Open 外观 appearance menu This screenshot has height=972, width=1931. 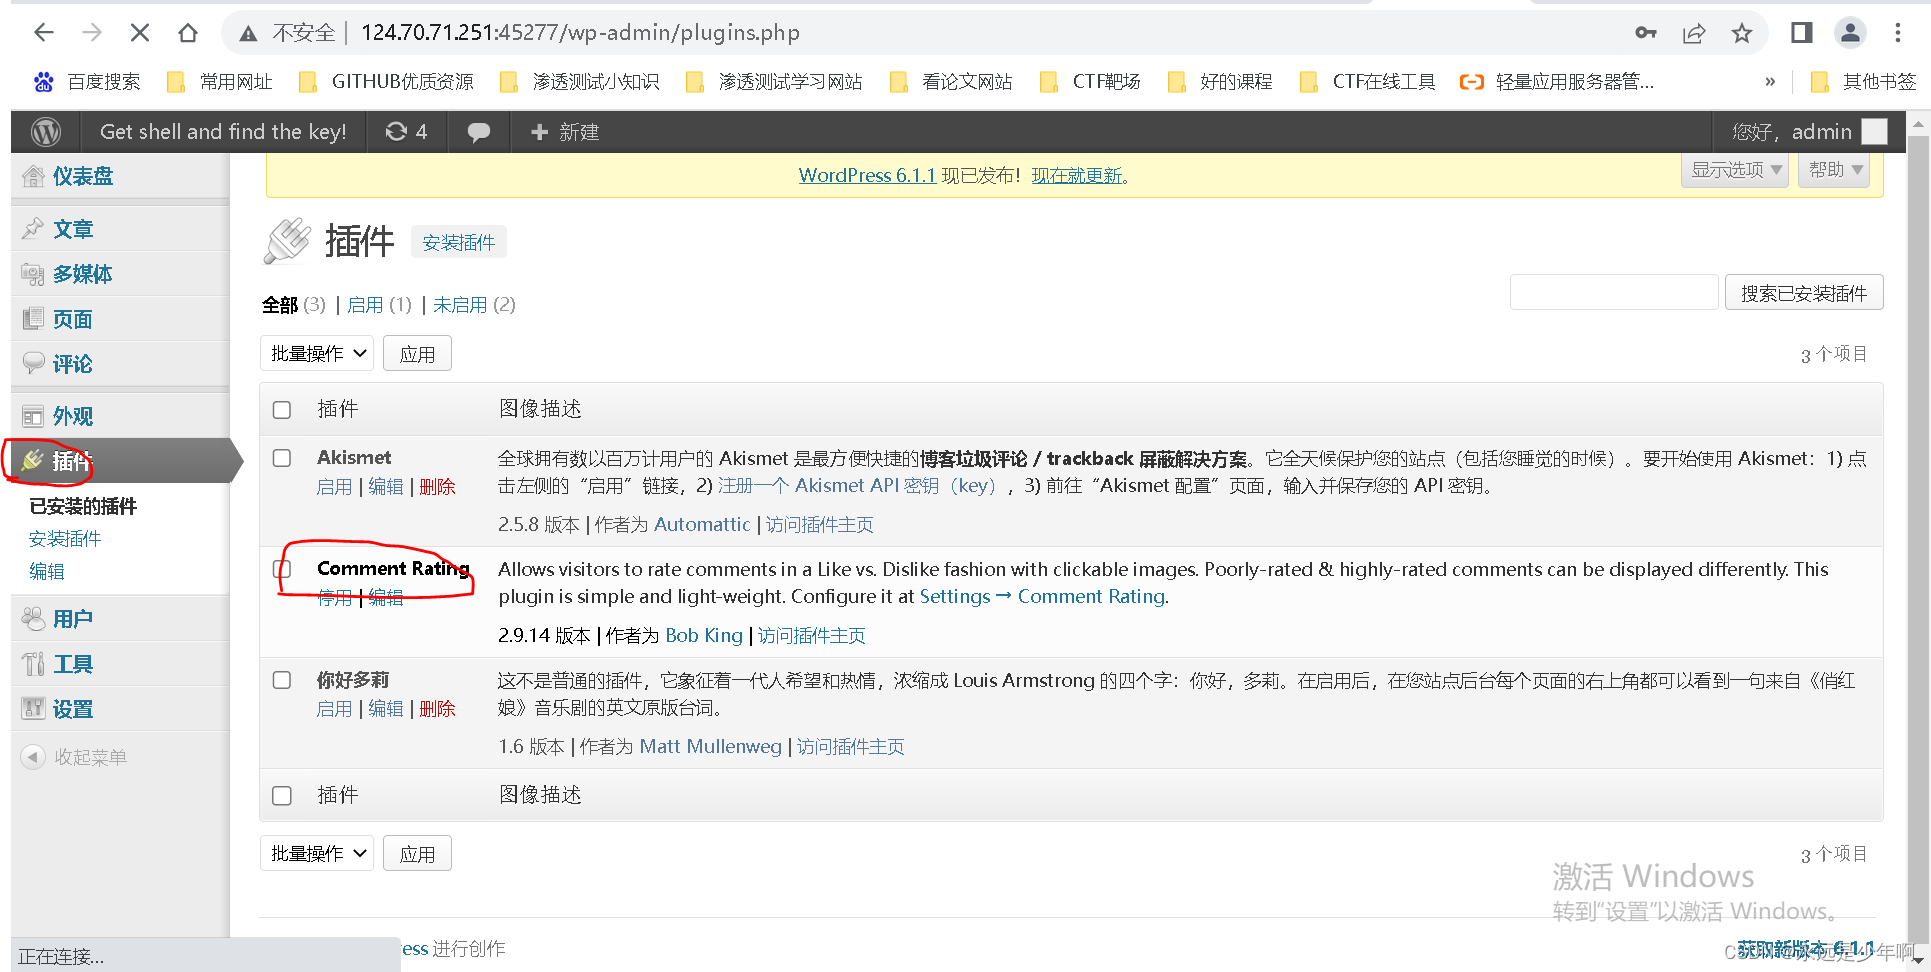coord(72,416)
